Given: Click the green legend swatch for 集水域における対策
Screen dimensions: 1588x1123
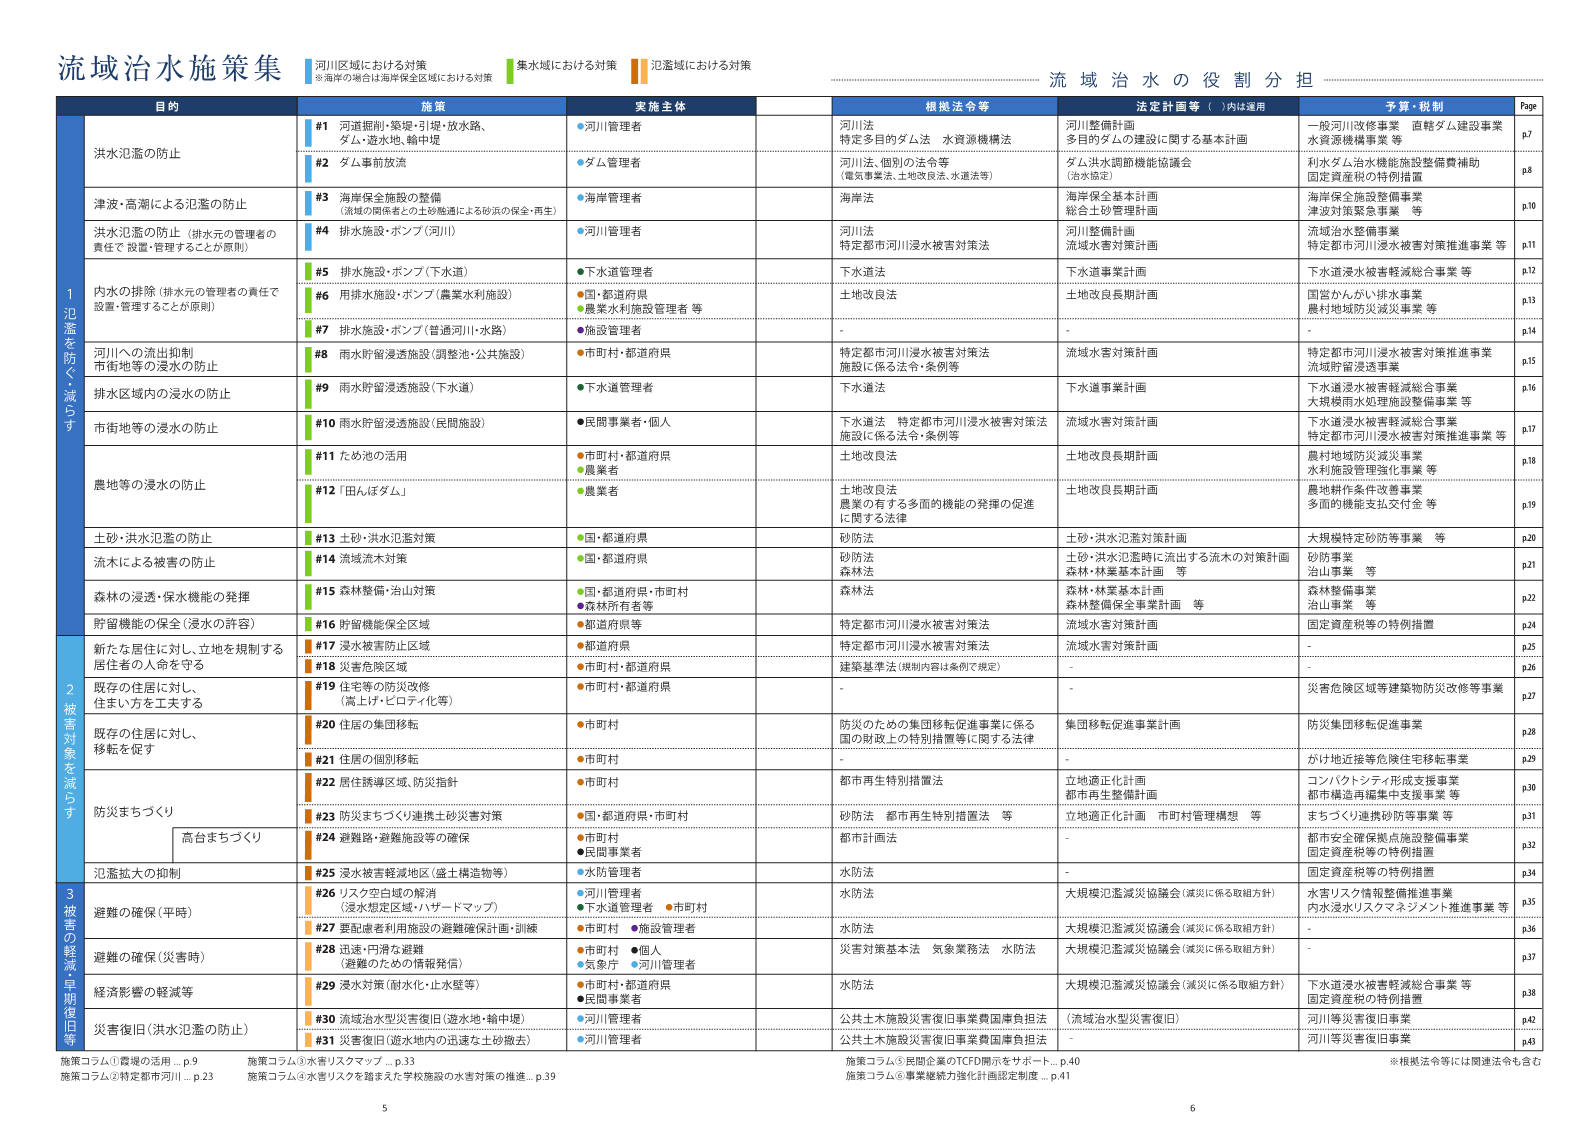Looking at the screenshot, I should point(510,71).
